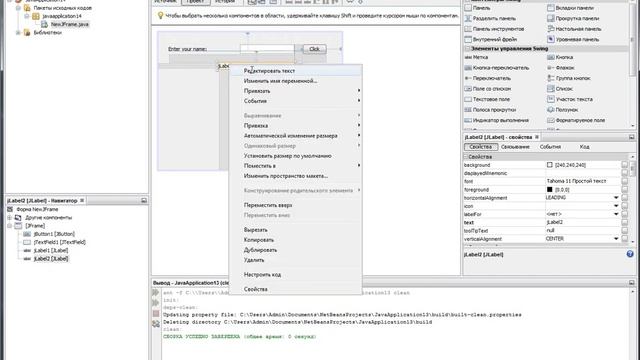The height and width of the screenshot is (360, 640).
Task: Close the jLabel2 properties tab
Action: 537,137
